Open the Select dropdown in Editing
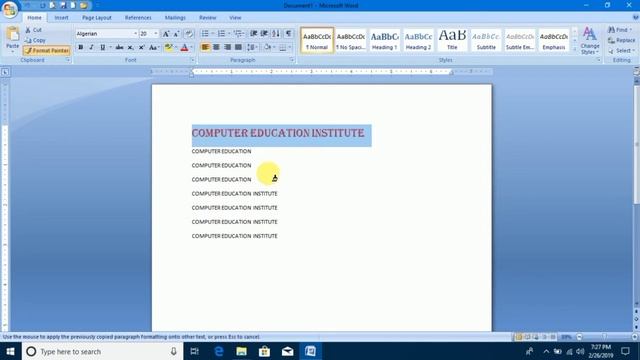Viewport: 640px width, 360px height. point(621,51)
